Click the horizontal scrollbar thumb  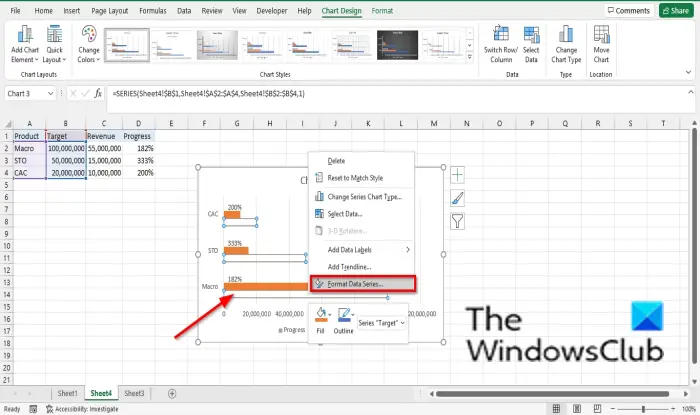[x=552, y=394]
